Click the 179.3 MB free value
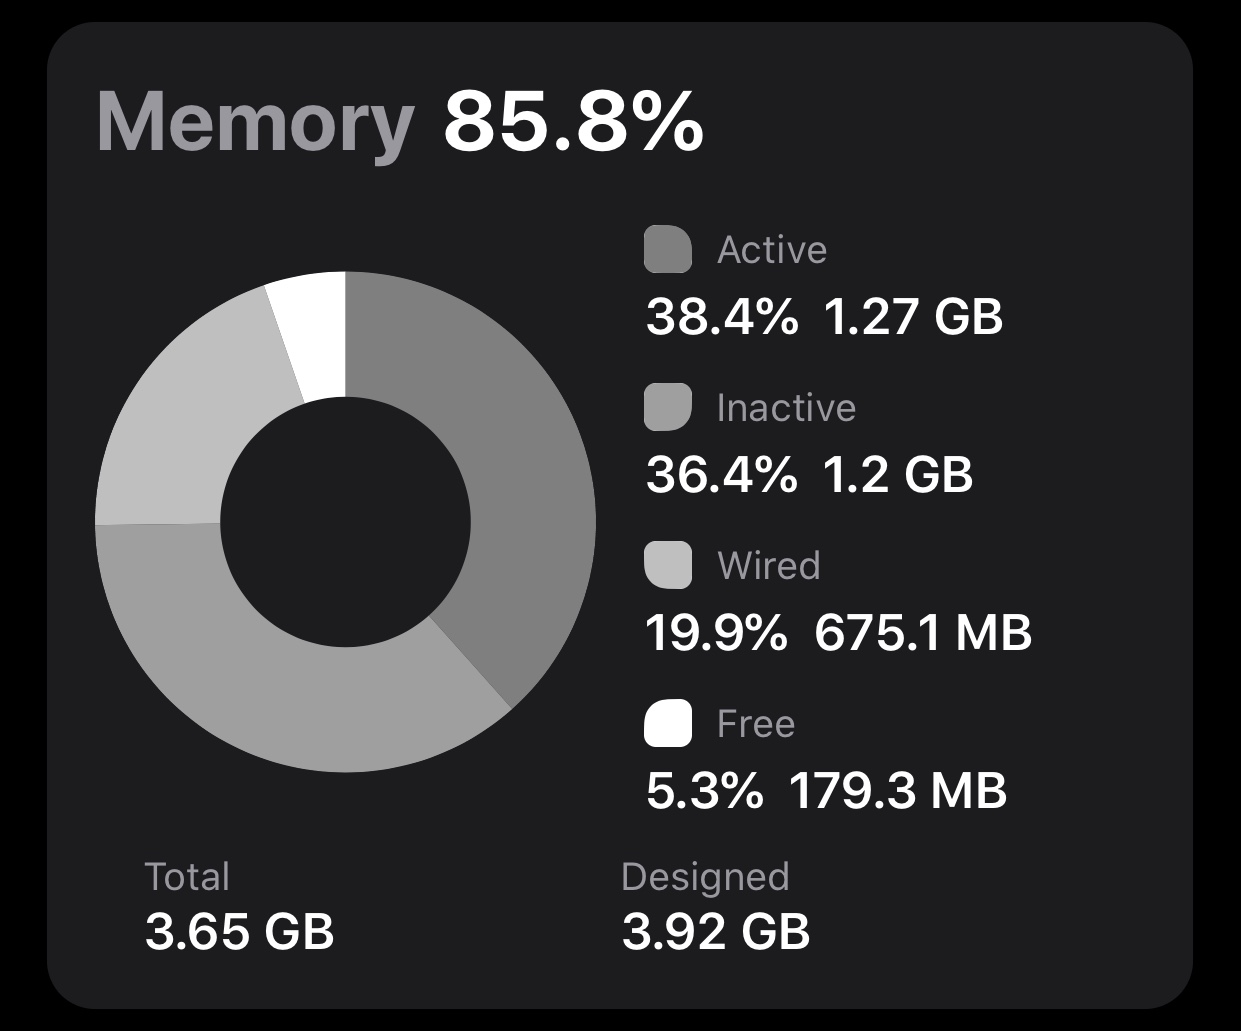Screen dimensions: 1241x1031 (x=897, y=791)
